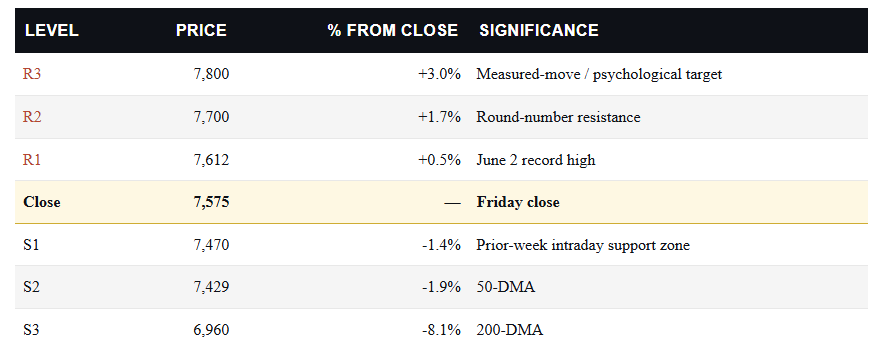Click 'Prior-week intraday support zone' text
The image size is (883, 361).
583,245
